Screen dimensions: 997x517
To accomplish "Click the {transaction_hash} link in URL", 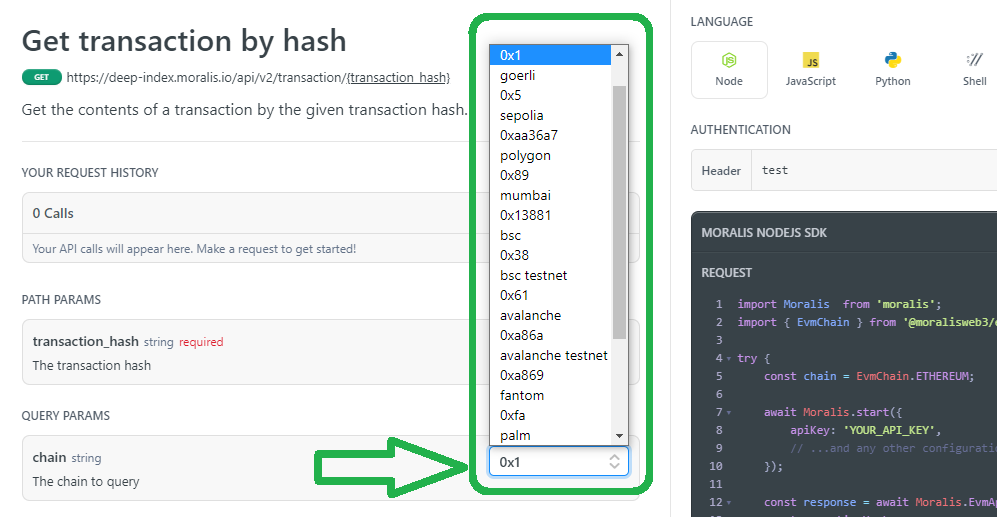I will (398, 78).
